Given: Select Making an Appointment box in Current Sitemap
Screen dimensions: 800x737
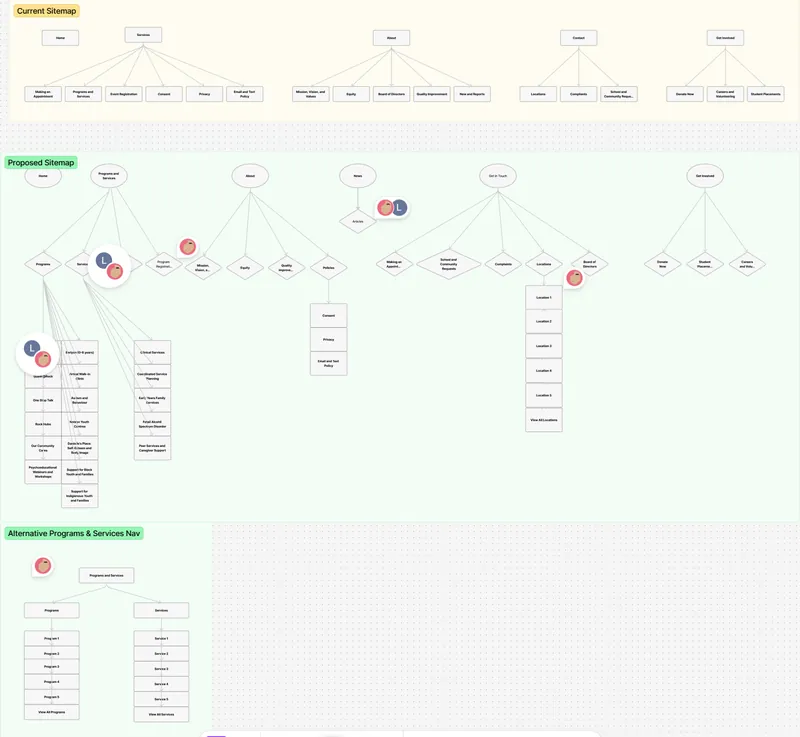Looking at the screenshot, I should coord(43,94).
